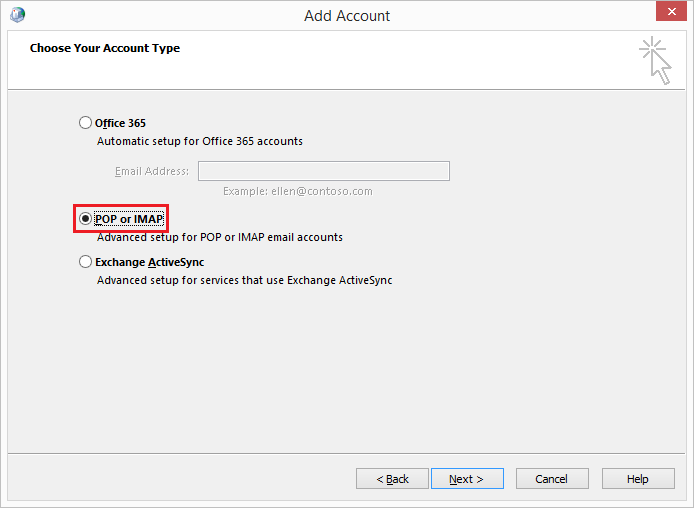
Task: Click the 'Email Address:' label
Action: 152,171
